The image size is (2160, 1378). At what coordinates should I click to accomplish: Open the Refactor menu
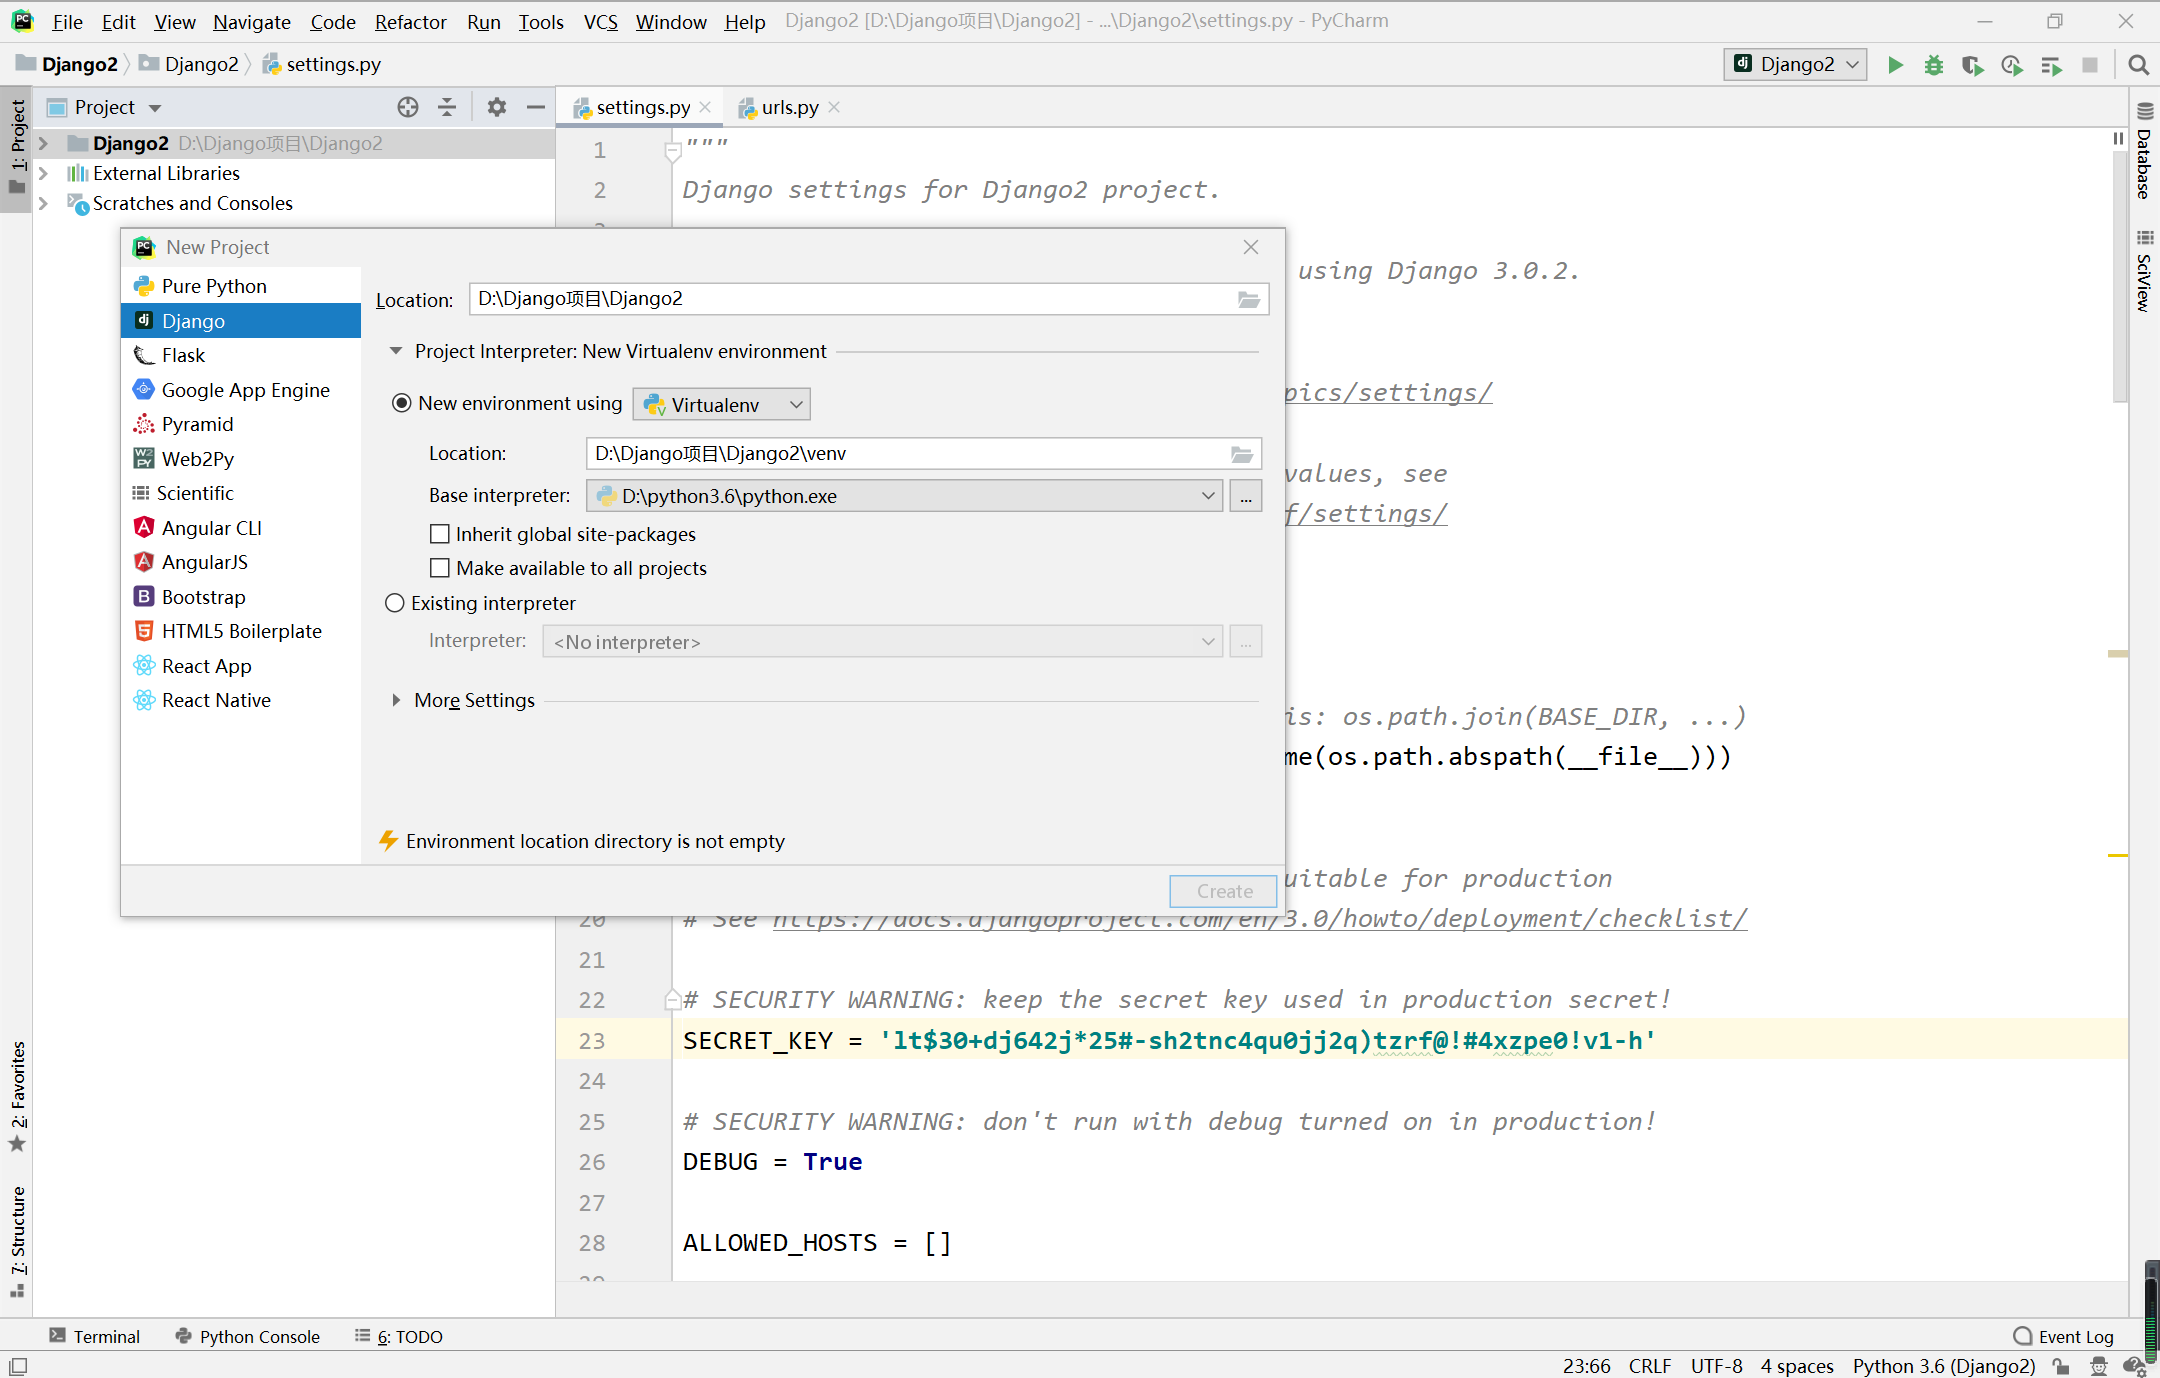[x=410, y=21]
